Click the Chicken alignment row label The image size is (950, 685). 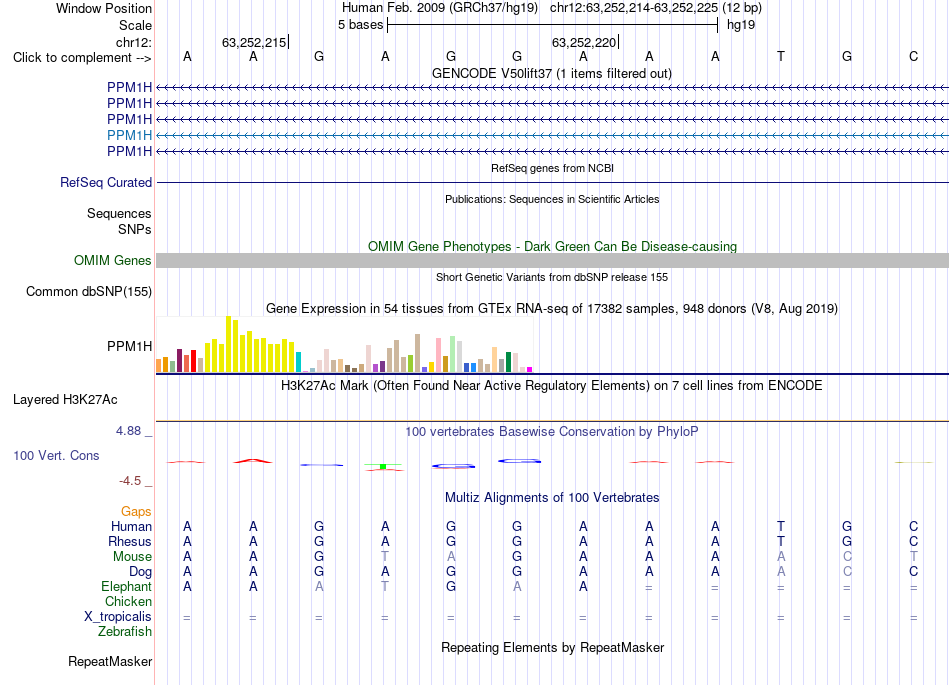(128, 601)
